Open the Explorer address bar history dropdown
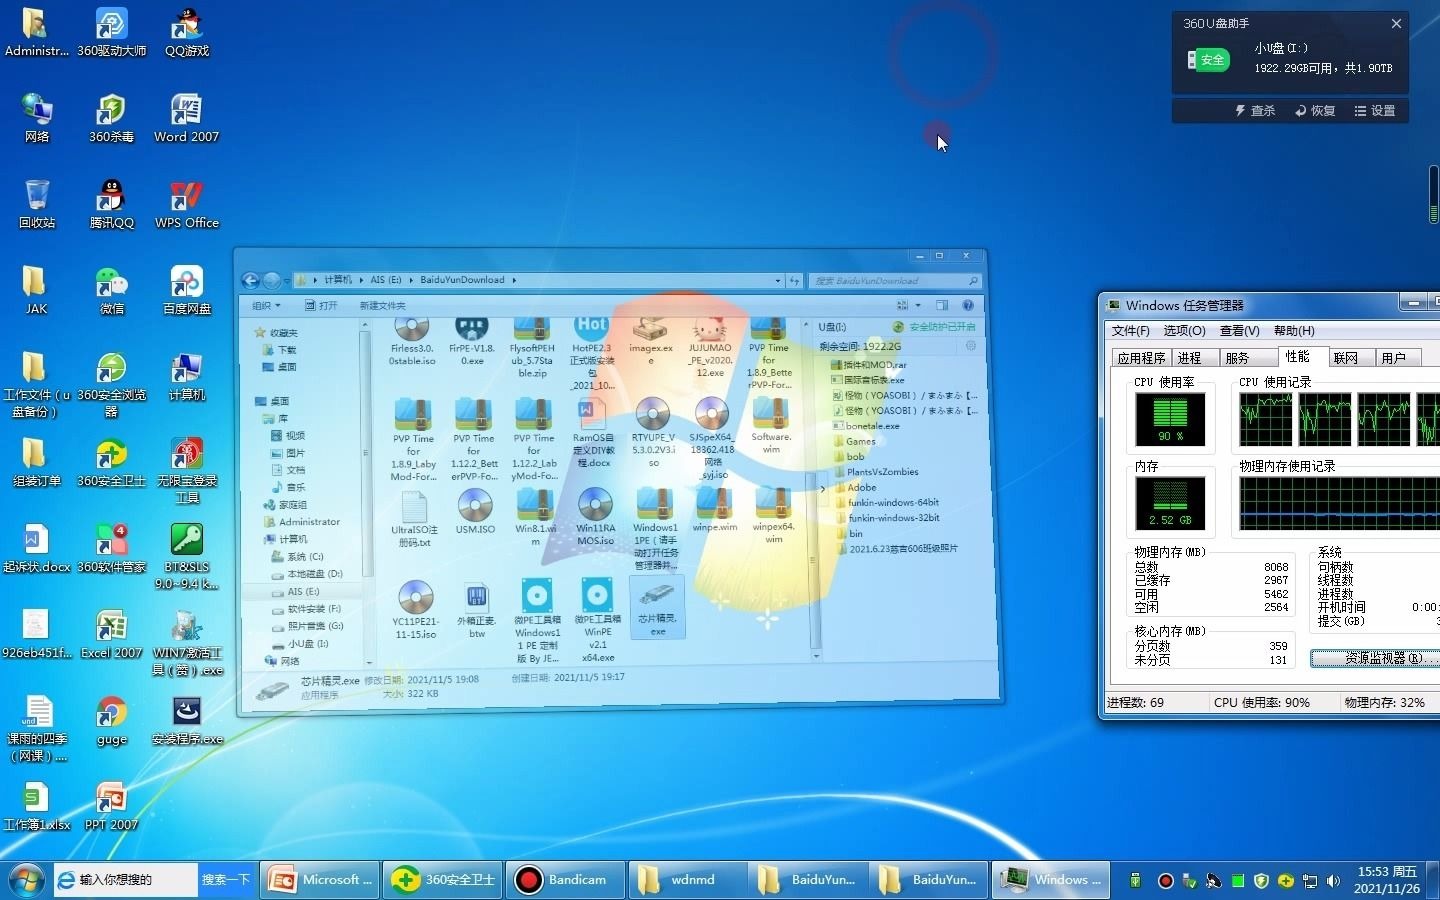Viewport: 1440px width, 900px height. tap(778, 281)
